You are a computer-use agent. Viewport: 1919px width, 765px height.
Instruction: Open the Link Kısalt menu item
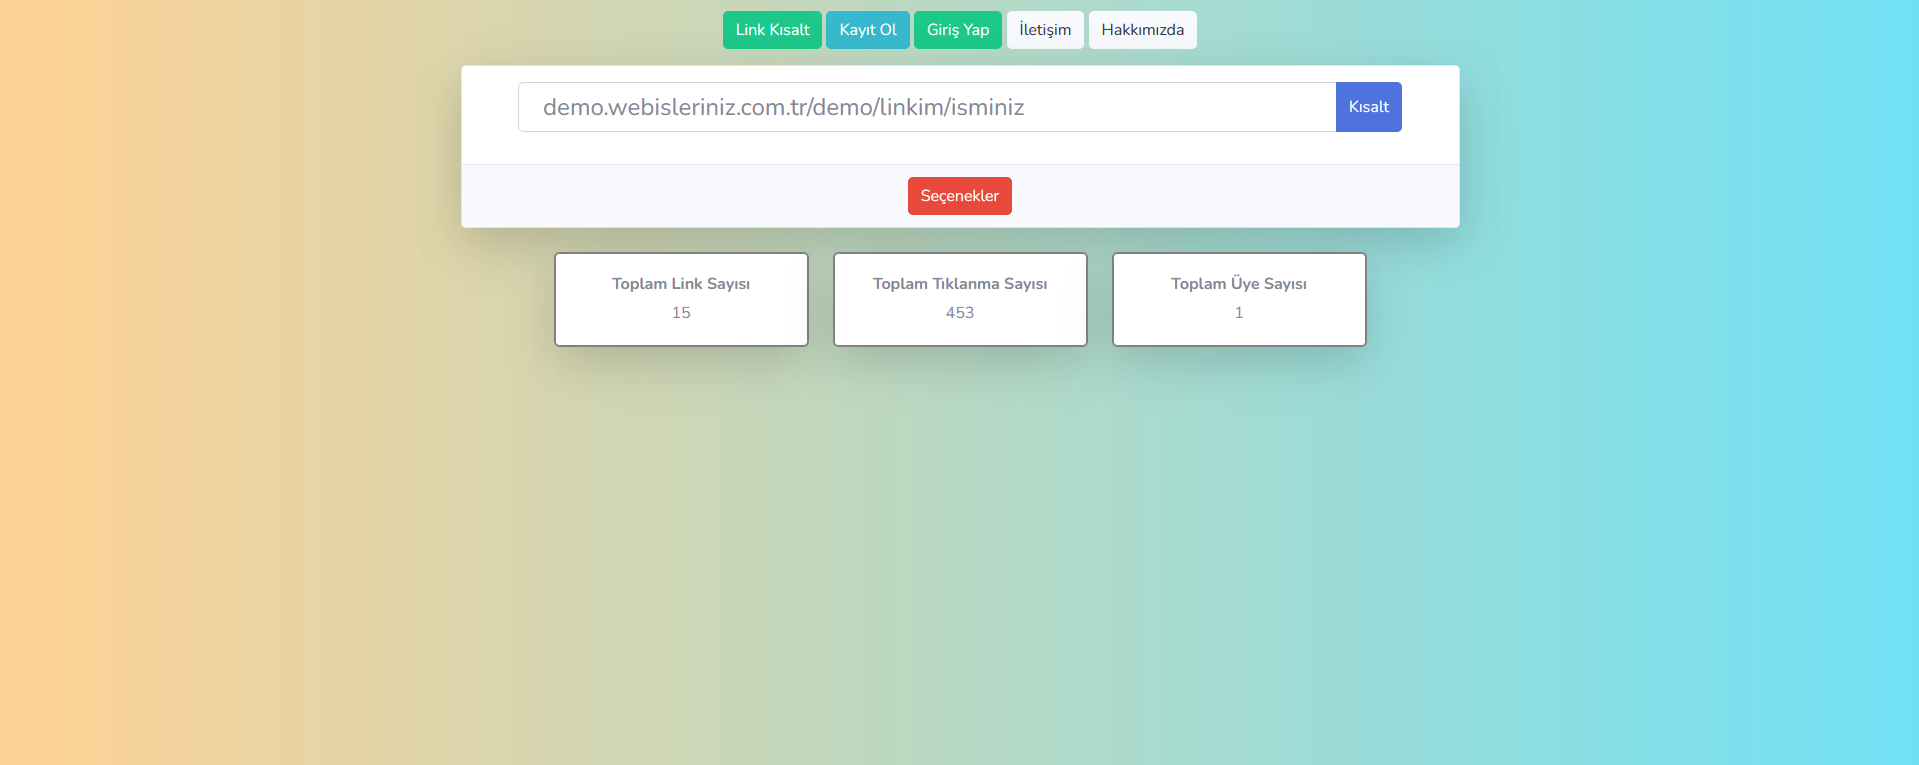[x=772, y=30]
